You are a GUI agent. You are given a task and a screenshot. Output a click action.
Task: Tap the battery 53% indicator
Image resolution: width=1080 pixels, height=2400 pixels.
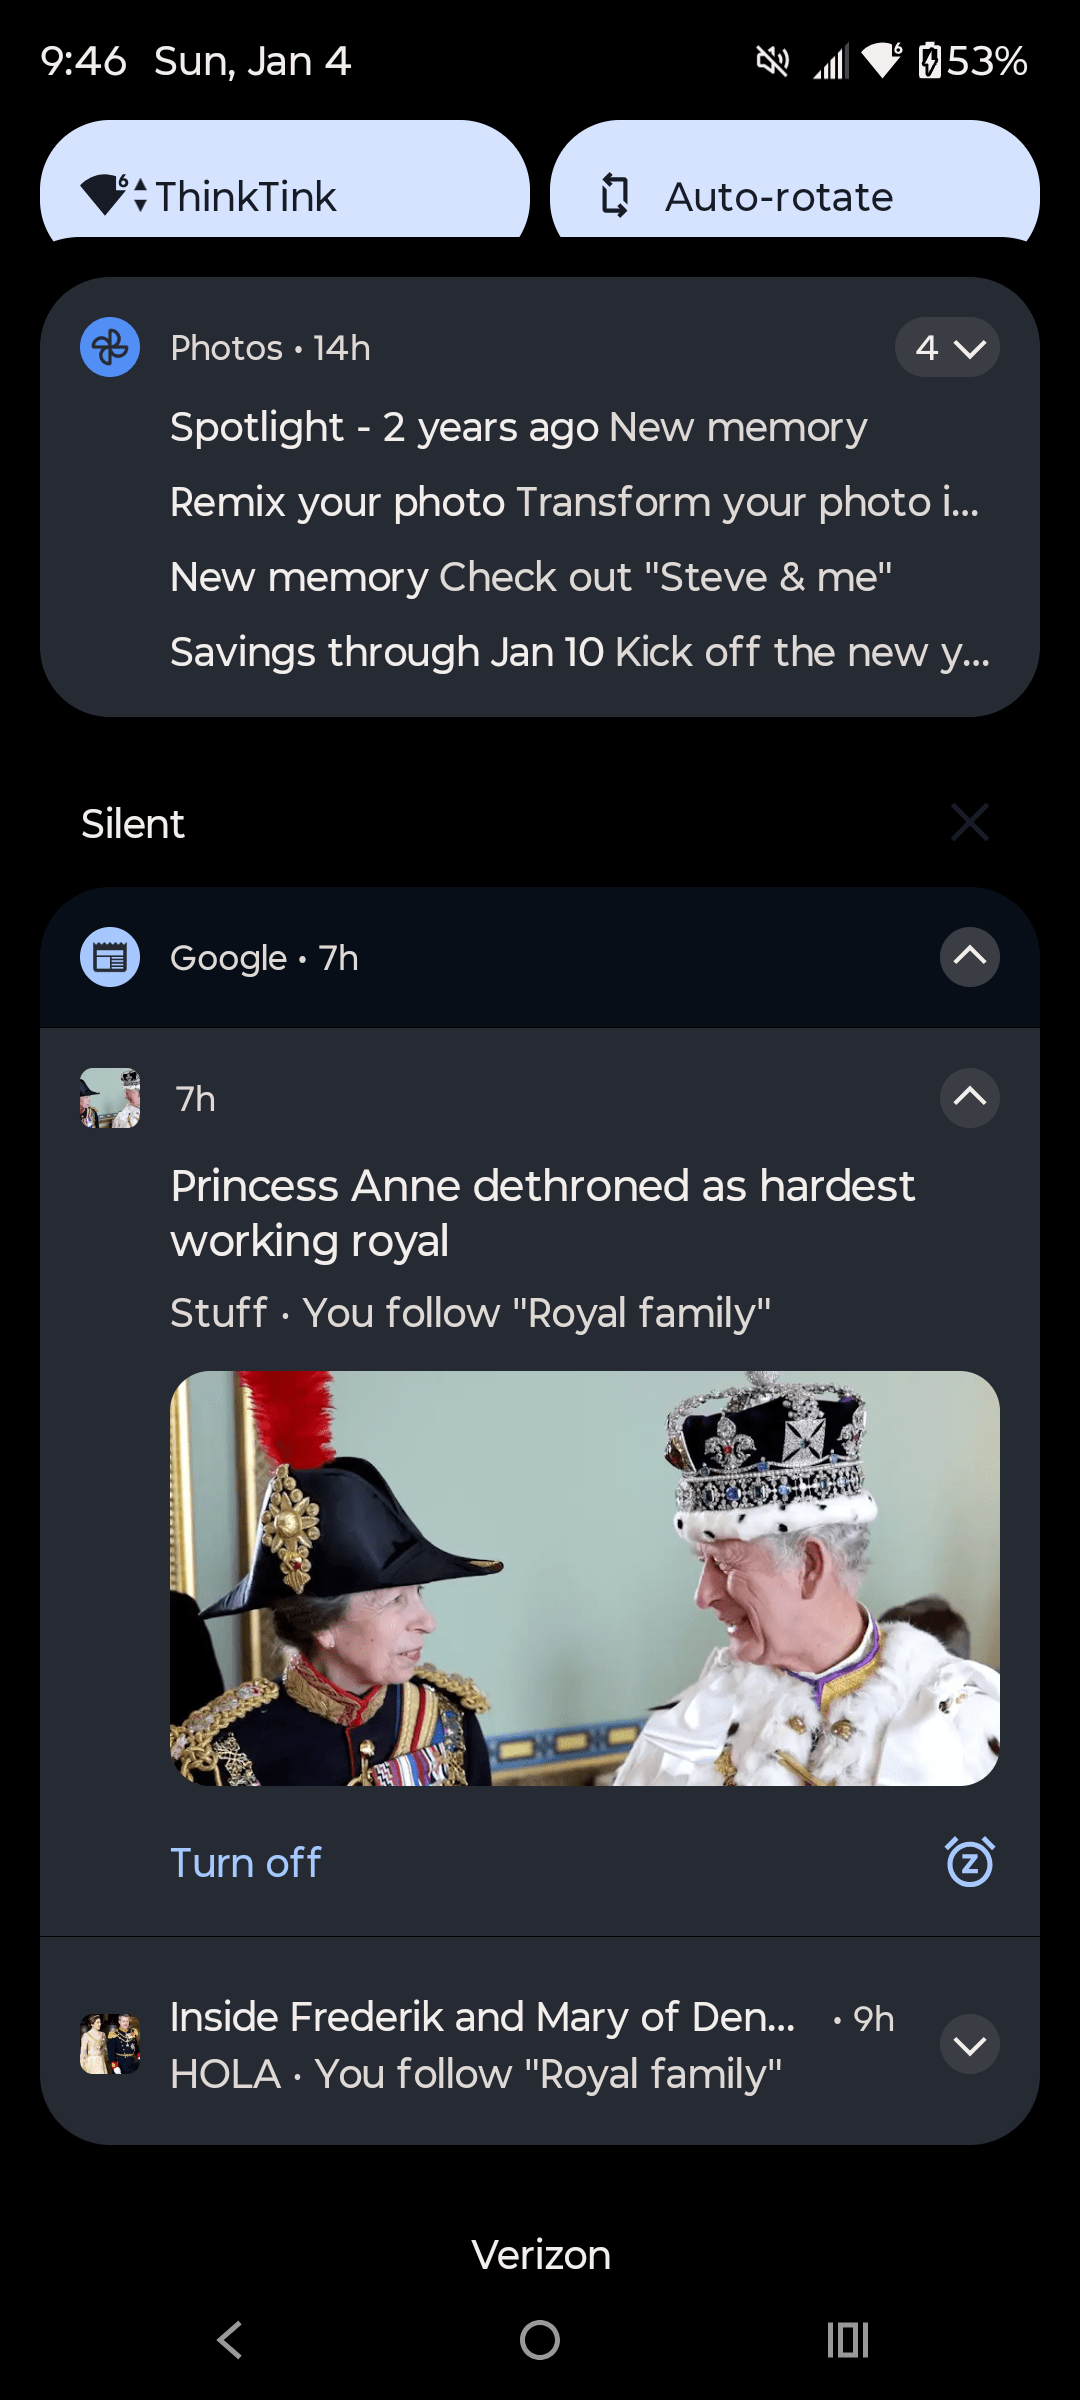click(x=972, y=62)
